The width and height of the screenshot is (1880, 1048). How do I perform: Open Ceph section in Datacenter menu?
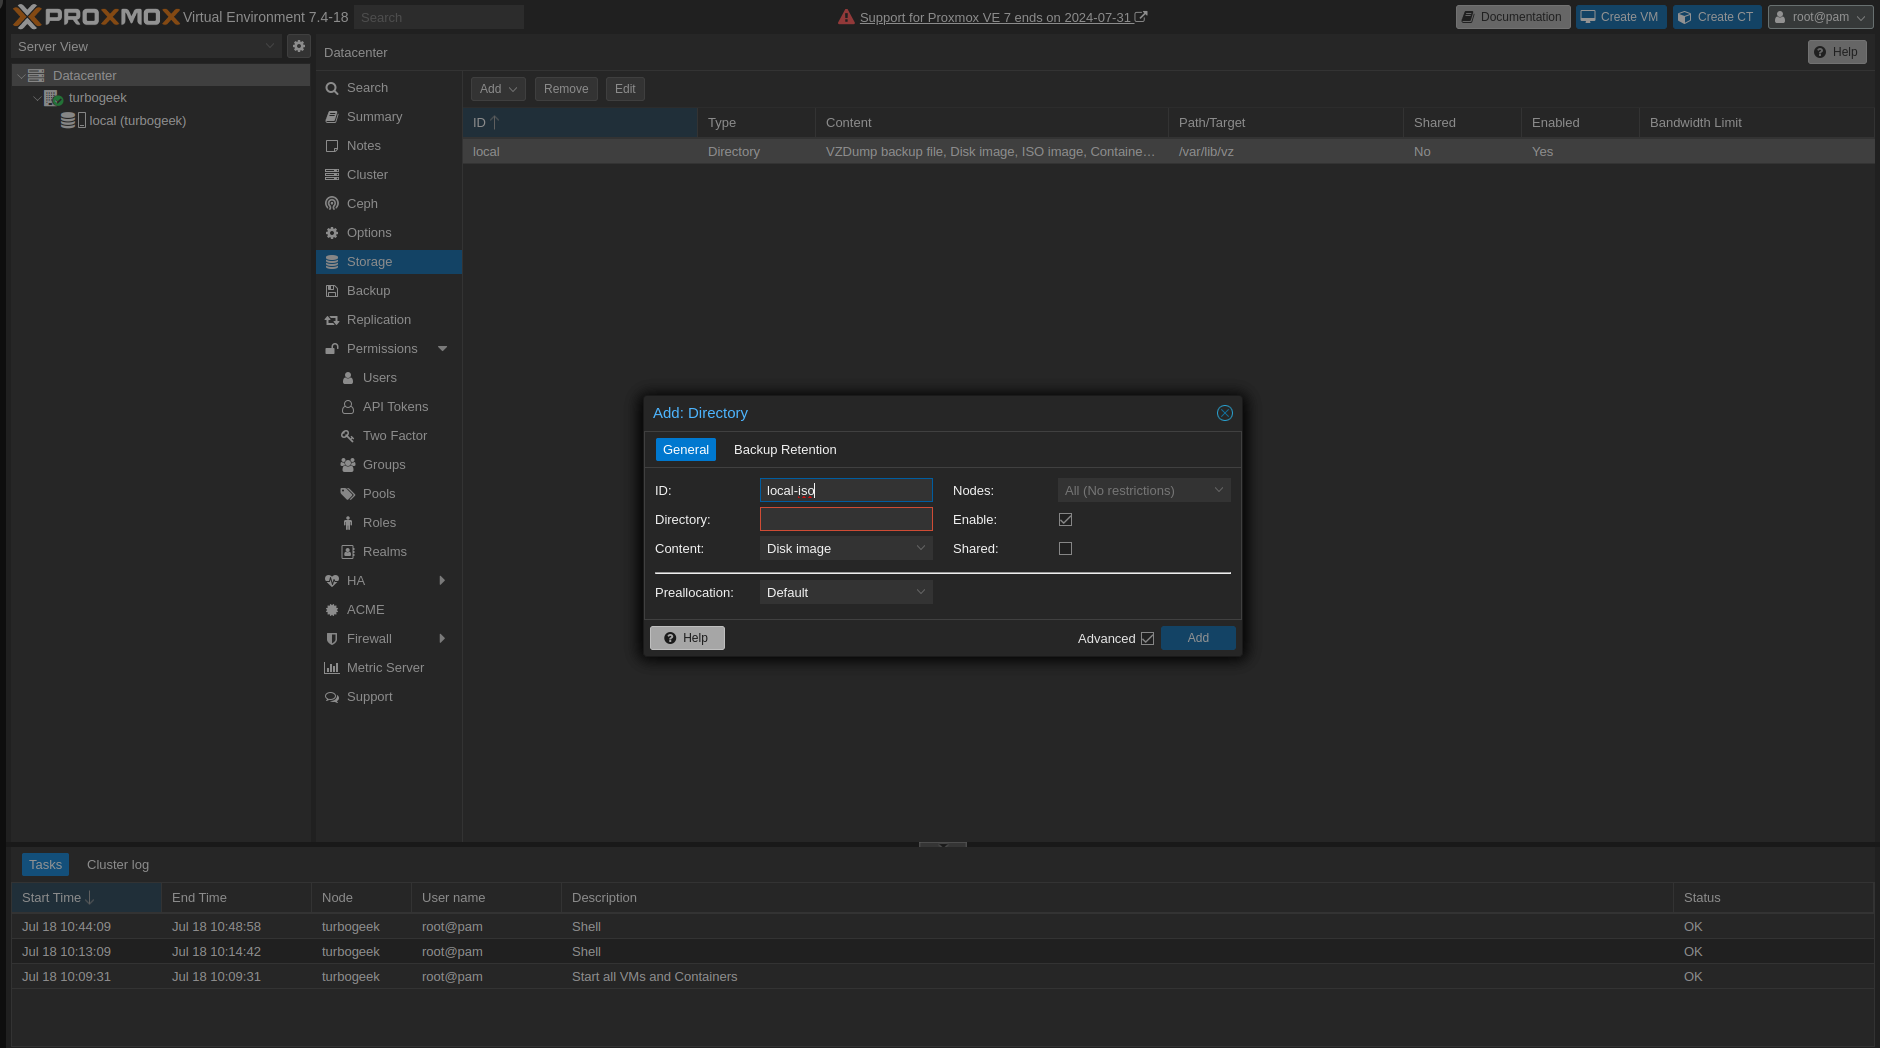[x=362, y=204]
